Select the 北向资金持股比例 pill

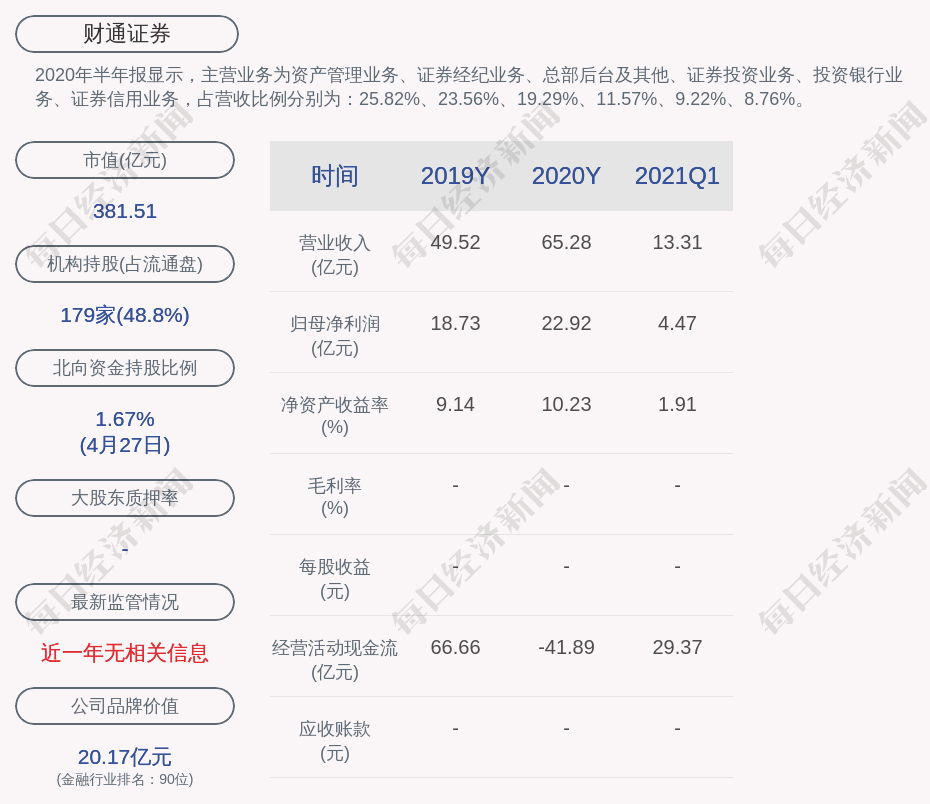(x=125, y=368)
